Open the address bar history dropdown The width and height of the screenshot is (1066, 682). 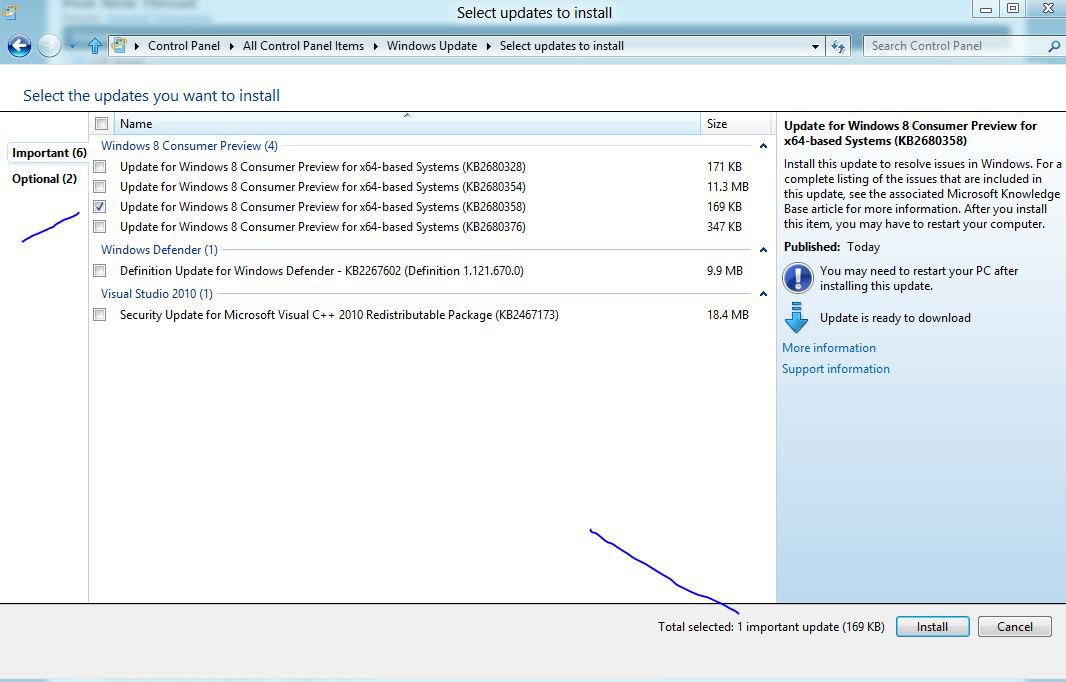coord(815,46)
